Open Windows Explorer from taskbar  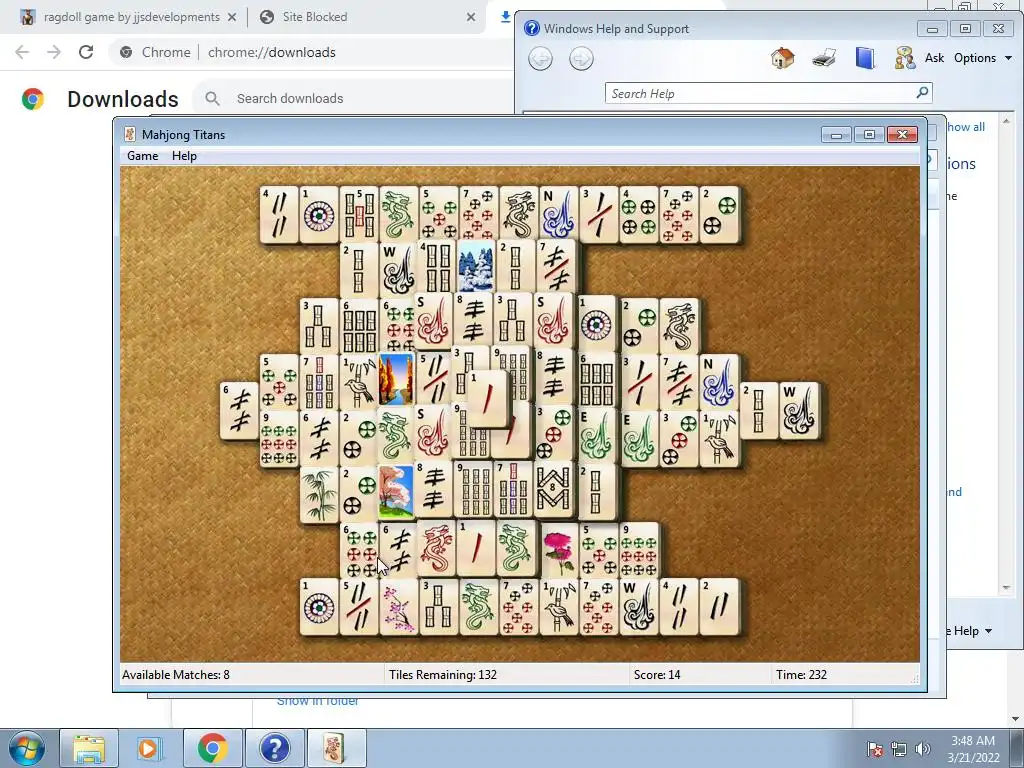89,748
